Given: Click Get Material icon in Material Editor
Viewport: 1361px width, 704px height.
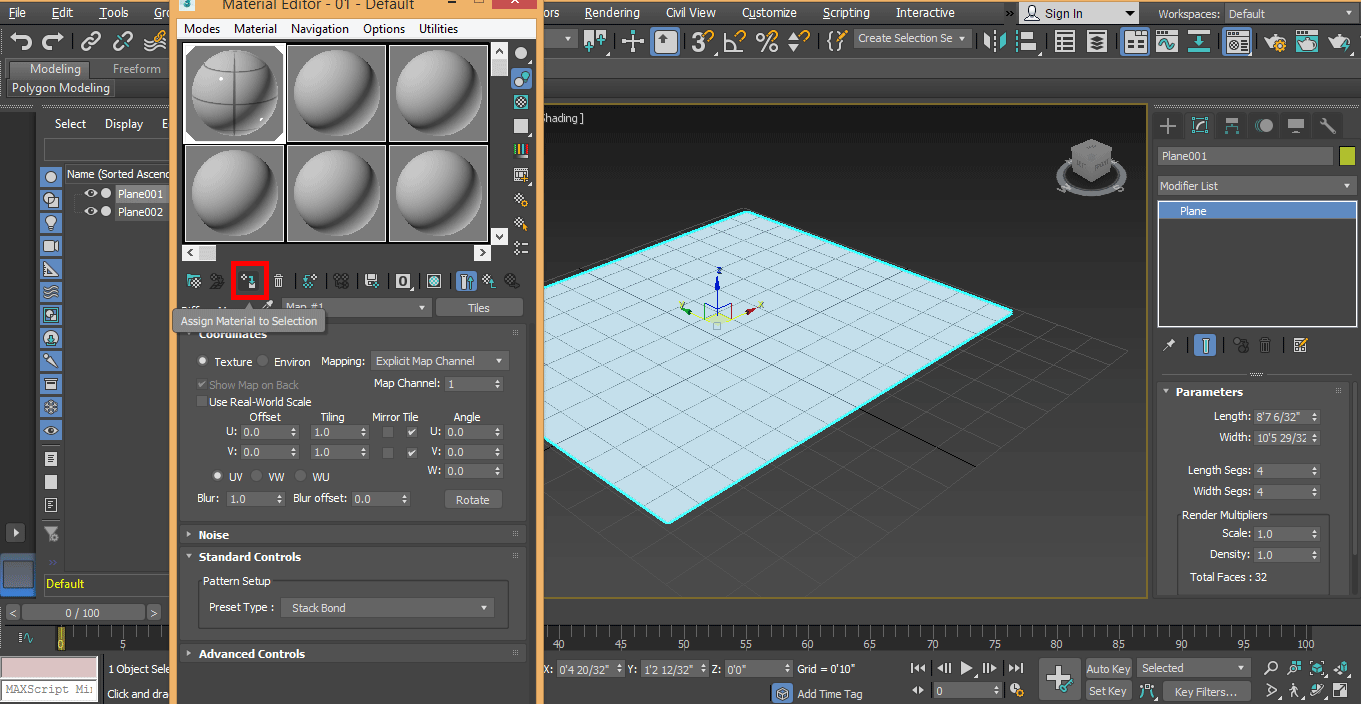Looking at the screenshot, I should click(194, 281).
